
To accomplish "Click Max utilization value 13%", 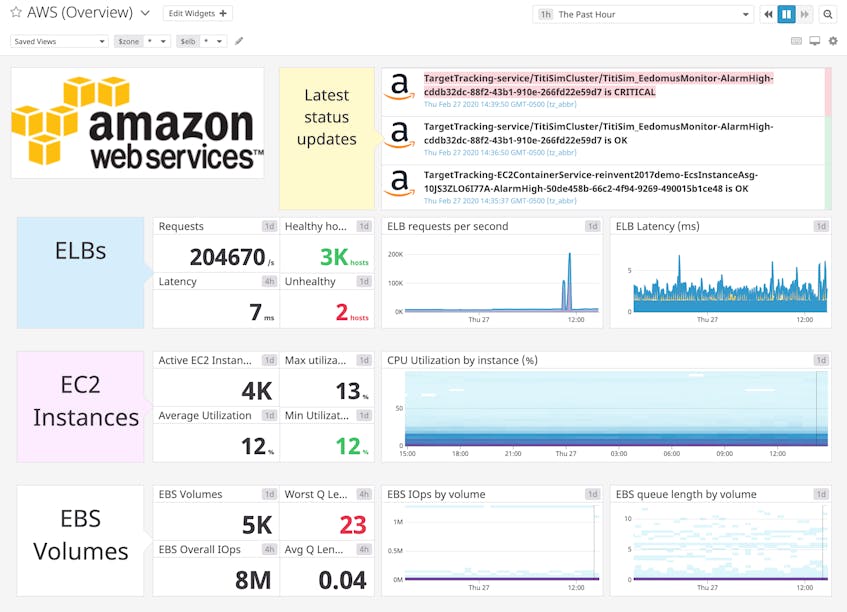I will point(352,391).
